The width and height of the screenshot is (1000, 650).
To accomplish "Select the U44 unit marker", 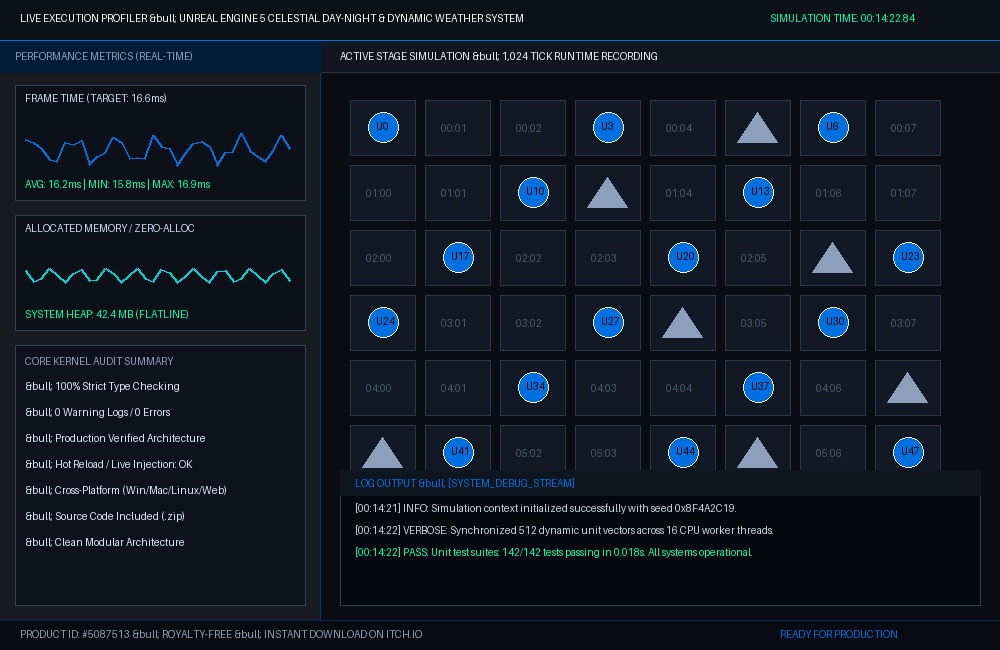I will 684,453.
